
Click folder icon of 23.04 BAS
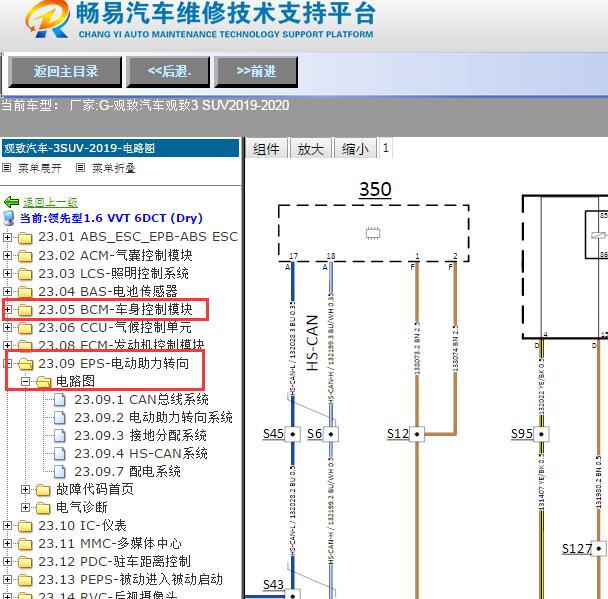pos(25,292)
